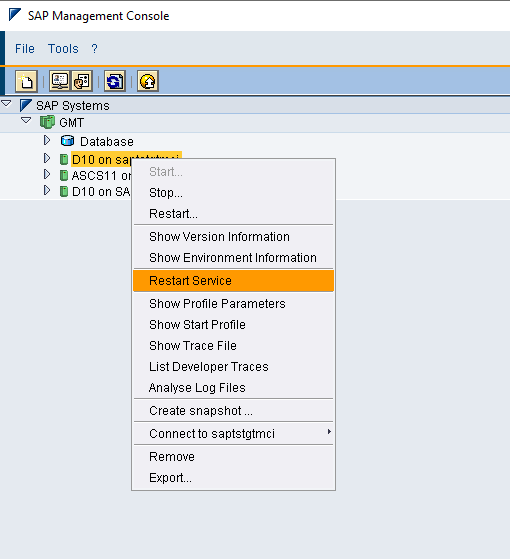Click the SAP Systems blue flag icon
Screen dimensions: 510x559
[26, 106]
